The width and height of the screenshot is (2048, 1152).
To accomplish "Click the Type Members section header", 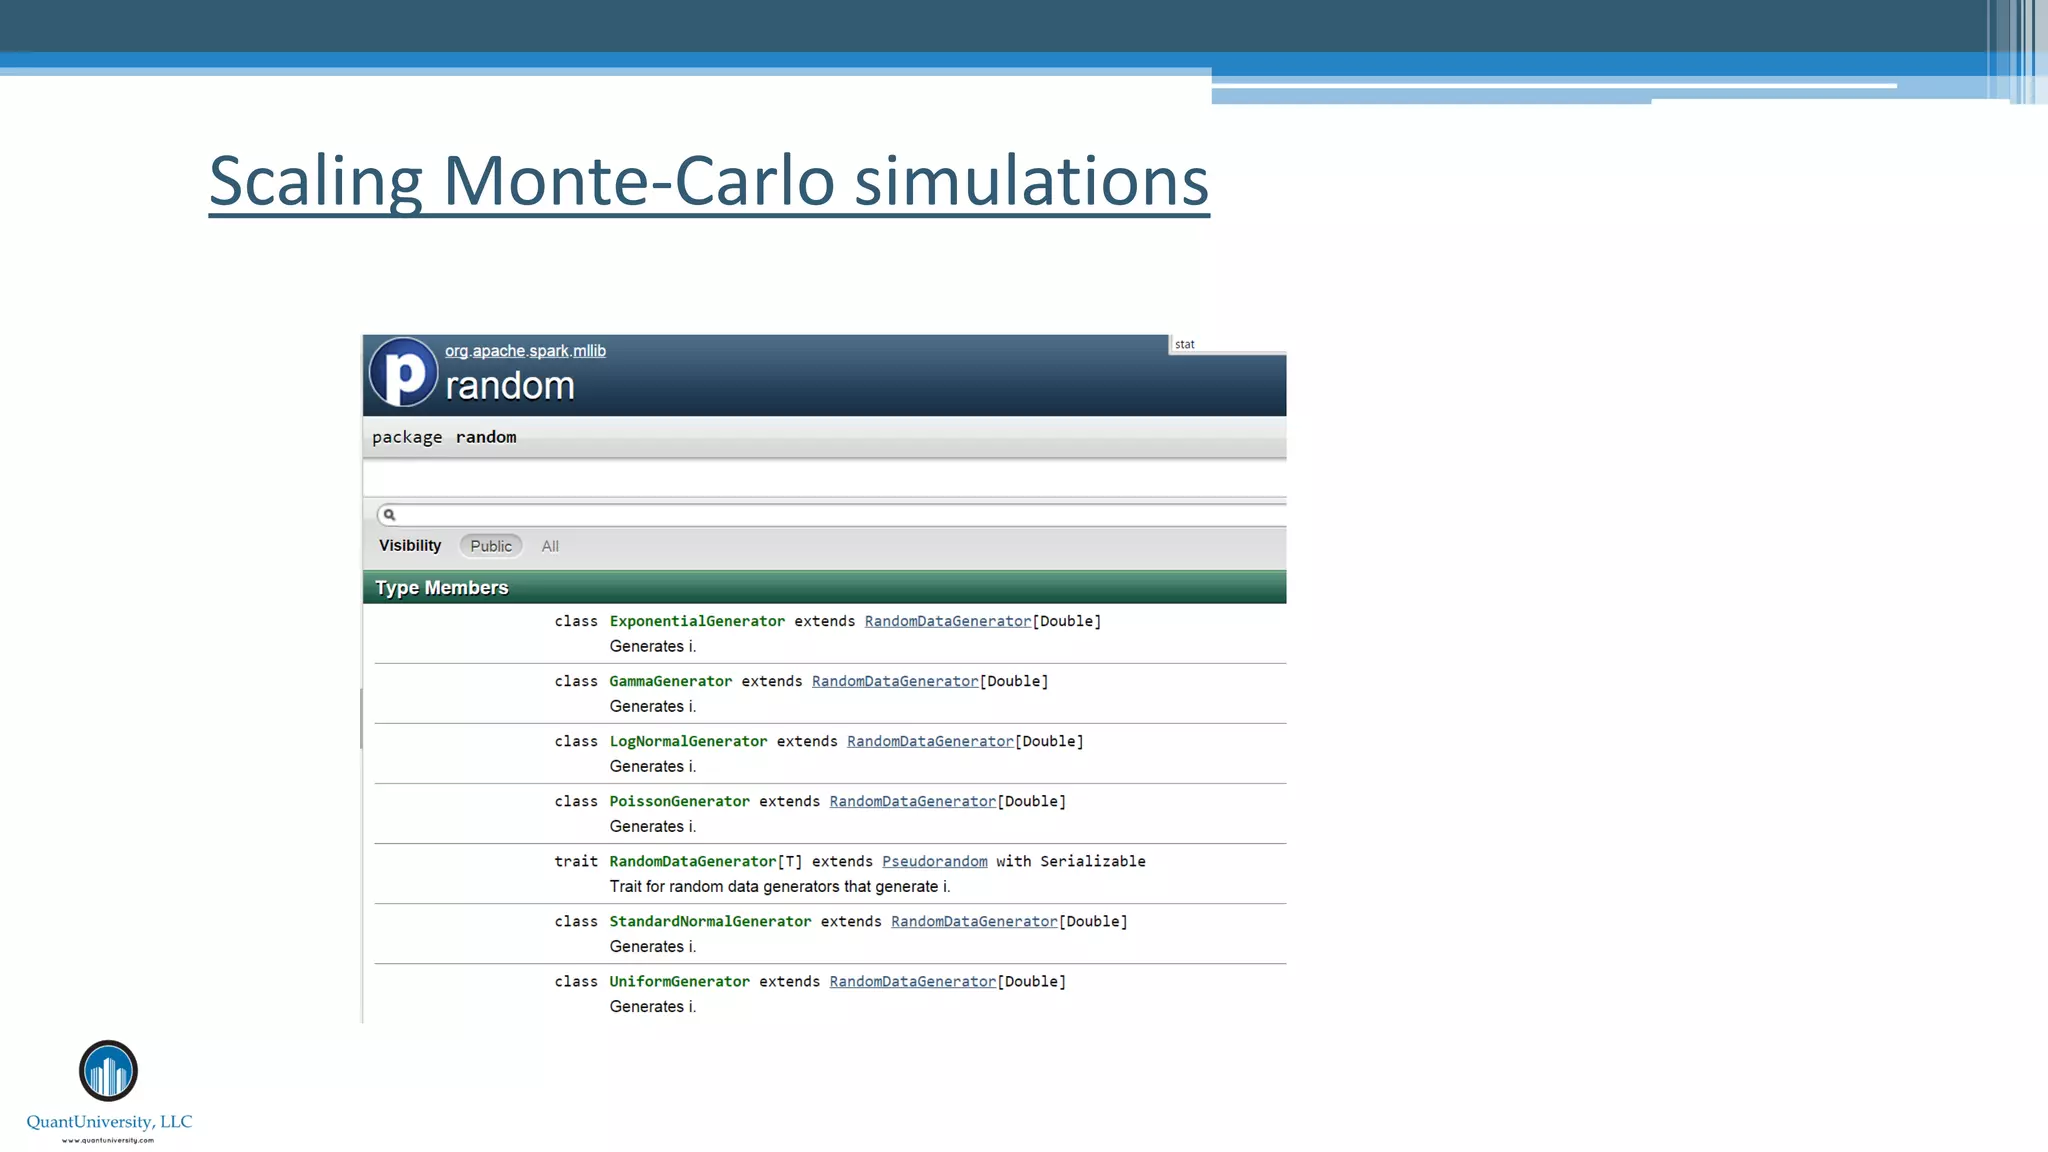I will [x=824, y=587].
